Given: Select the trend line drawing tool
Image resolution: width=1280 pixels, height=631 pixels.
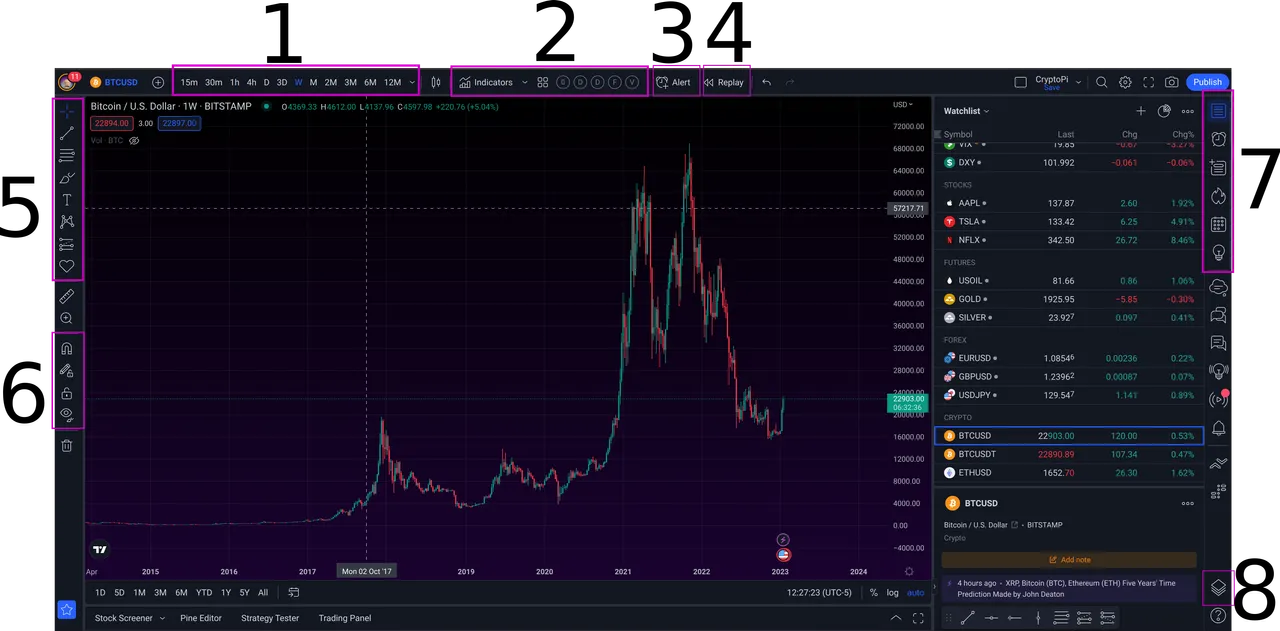Looking at the screenshot, I should (x=67, y=133).
